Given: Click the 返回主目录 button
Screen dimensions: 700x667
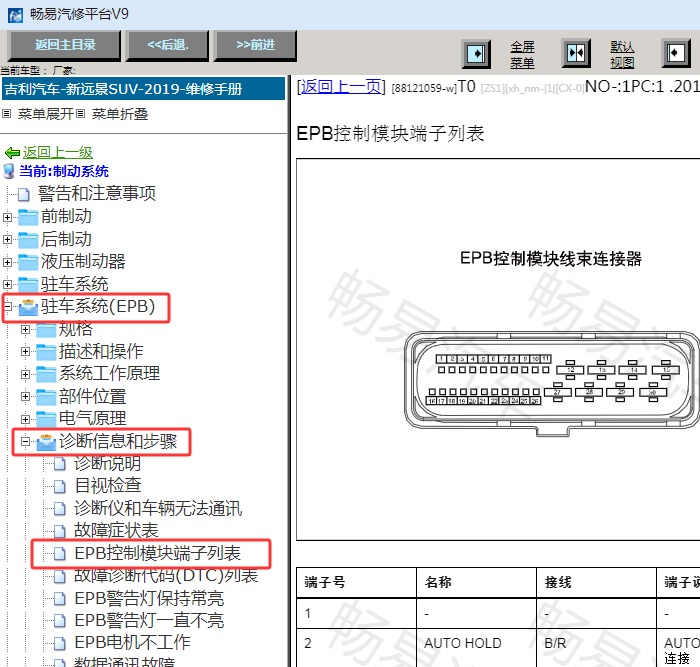Looking at the screenshot, I should 65,45.
